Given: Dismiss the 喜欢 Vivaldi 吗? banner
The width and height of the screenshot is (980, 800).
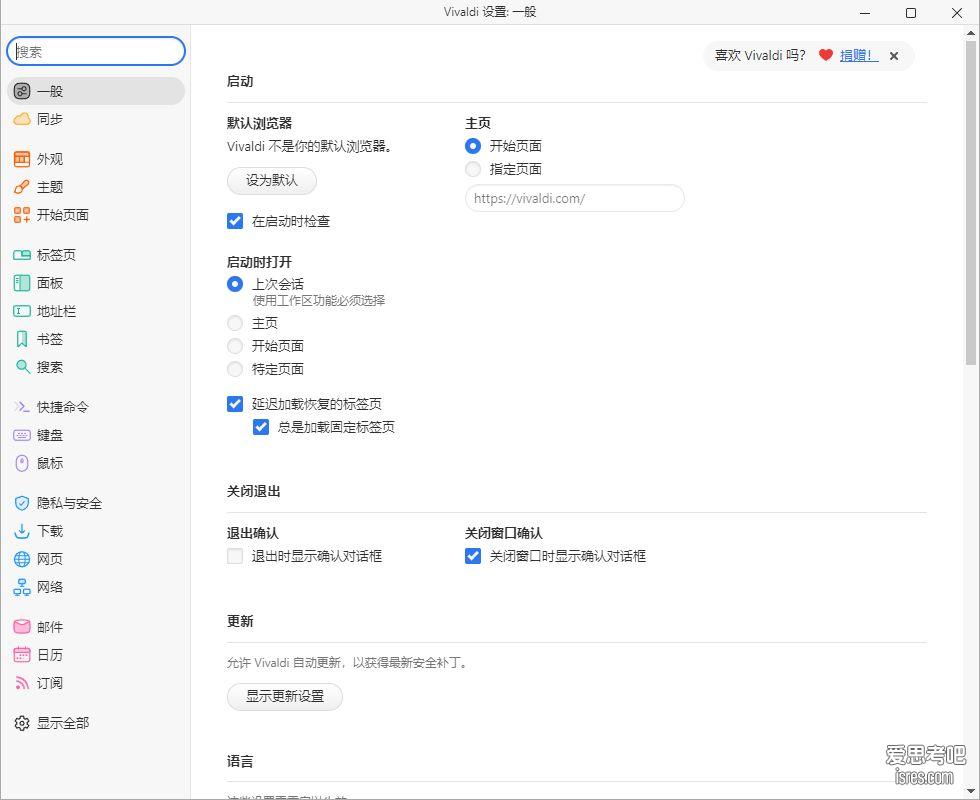Looking at the screenshot, I should tap(894, 56).
